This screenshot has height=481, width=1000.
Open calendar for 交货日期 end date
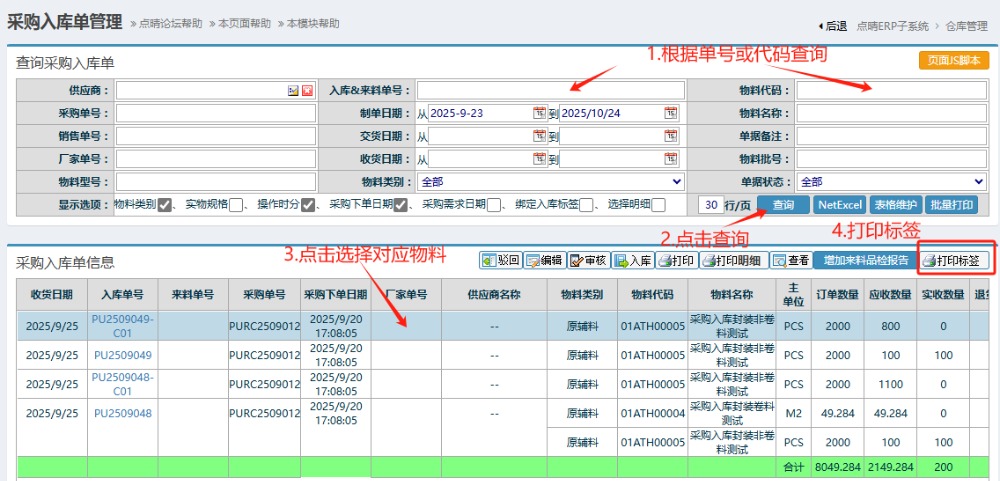pos(671,136)
